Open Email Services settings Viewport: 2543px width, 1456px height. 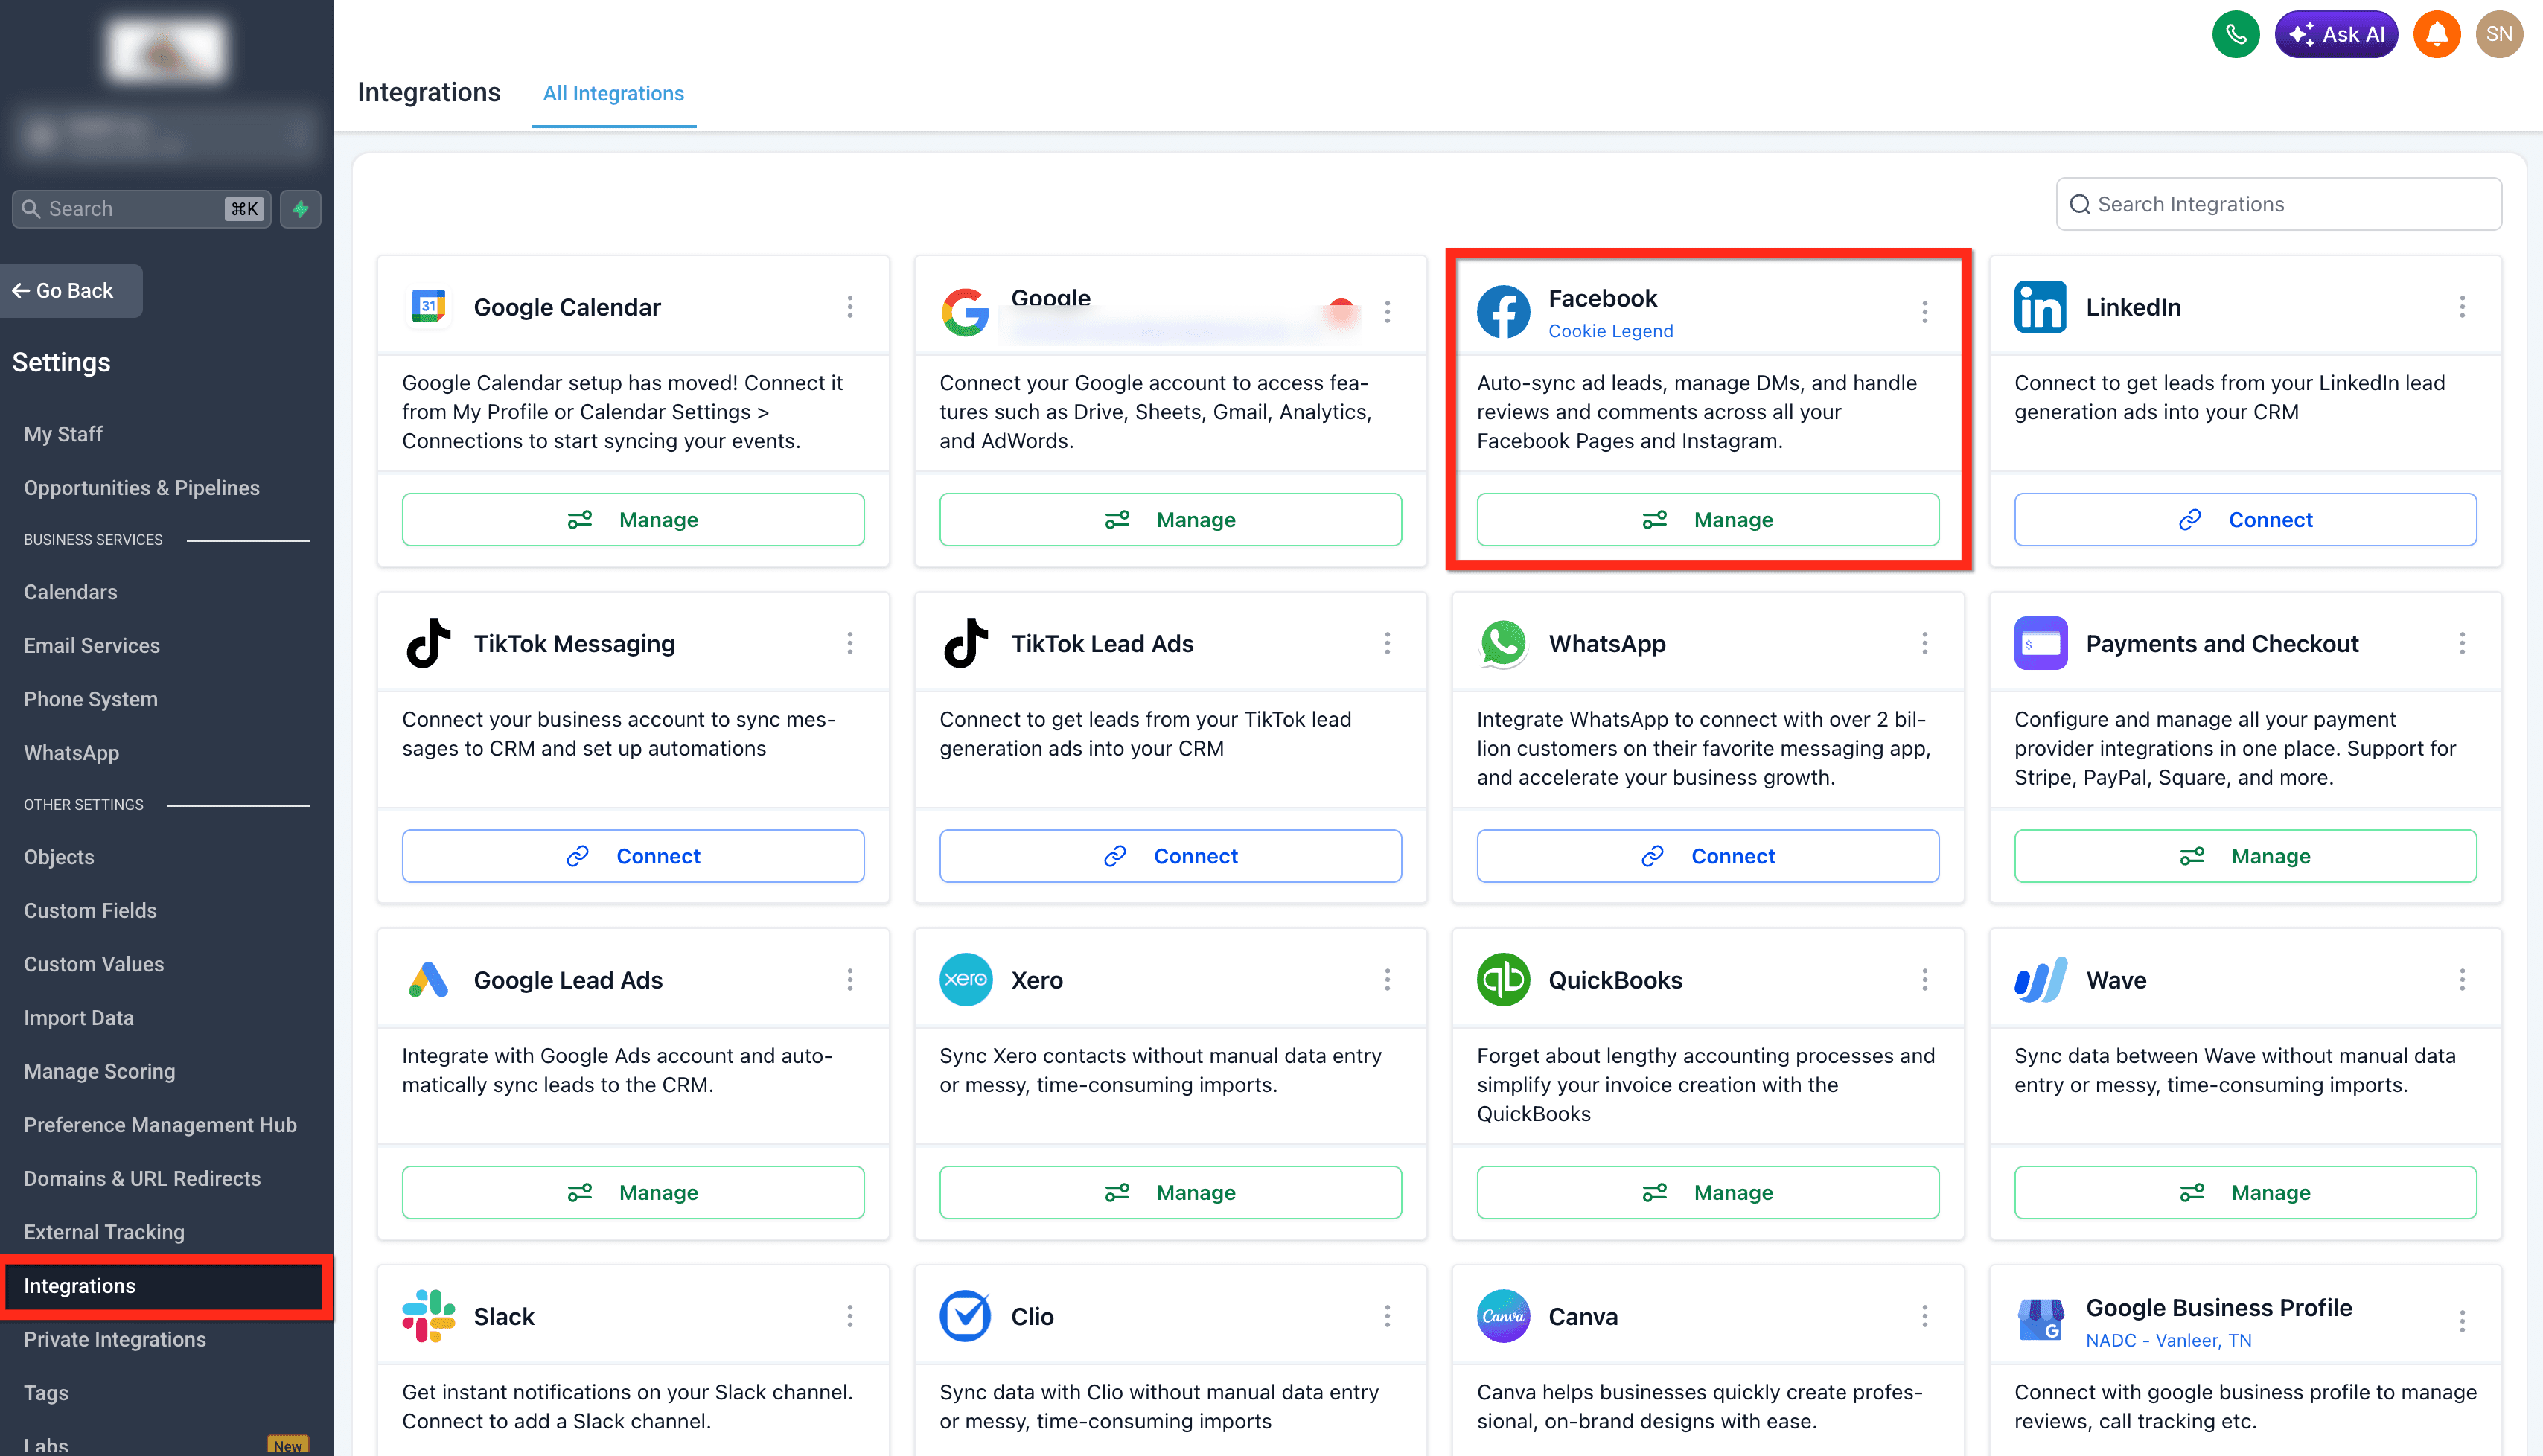pos(91,645)
